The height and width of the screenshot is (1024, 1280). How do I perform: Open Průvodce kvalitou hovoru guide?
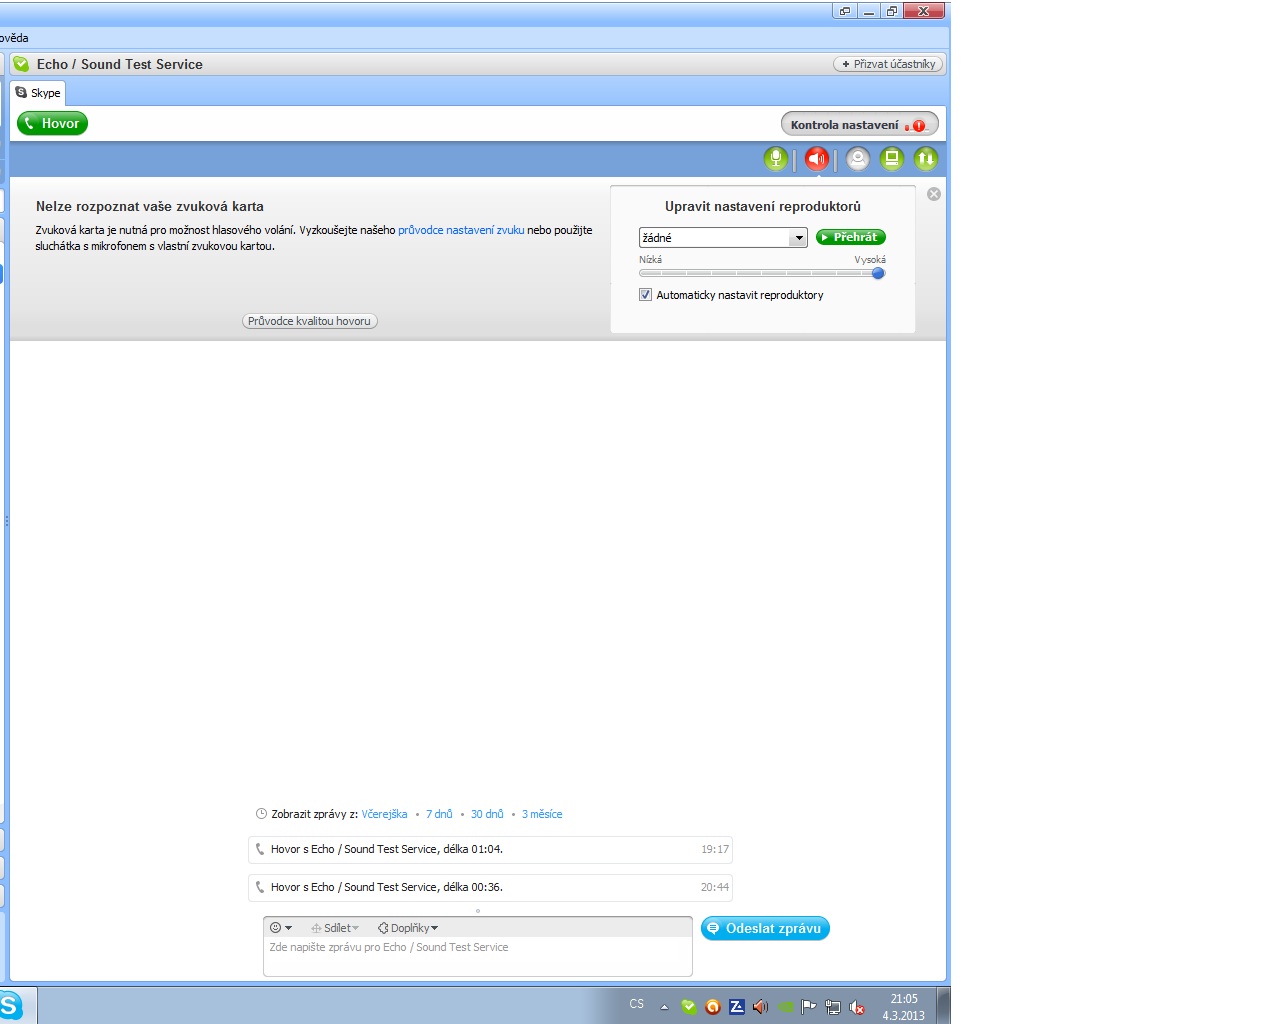pos(310,321)
